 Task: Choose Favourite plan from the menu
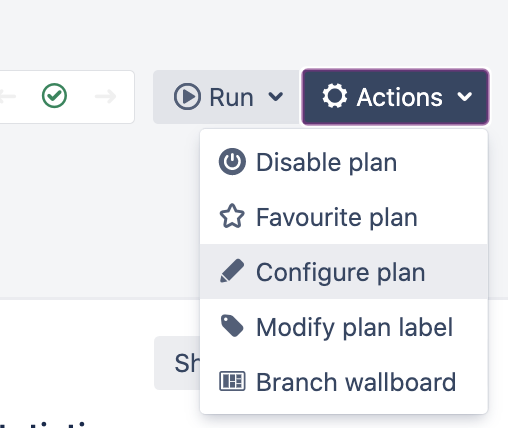point(344,217)
